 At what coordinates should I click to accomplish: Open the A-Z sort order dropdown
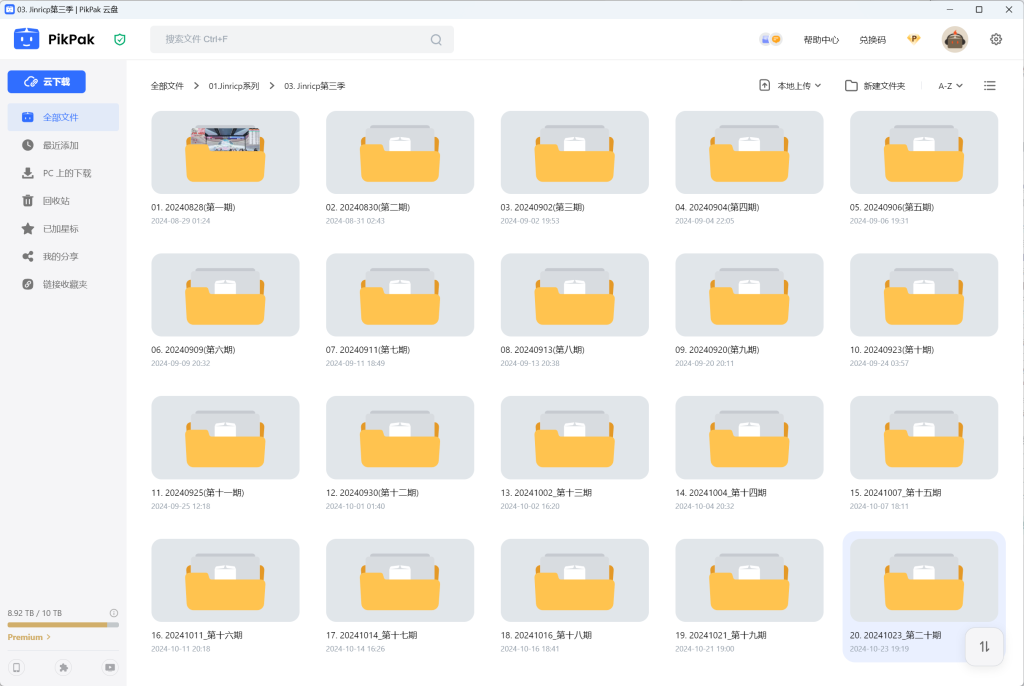(x=946, y=85)
